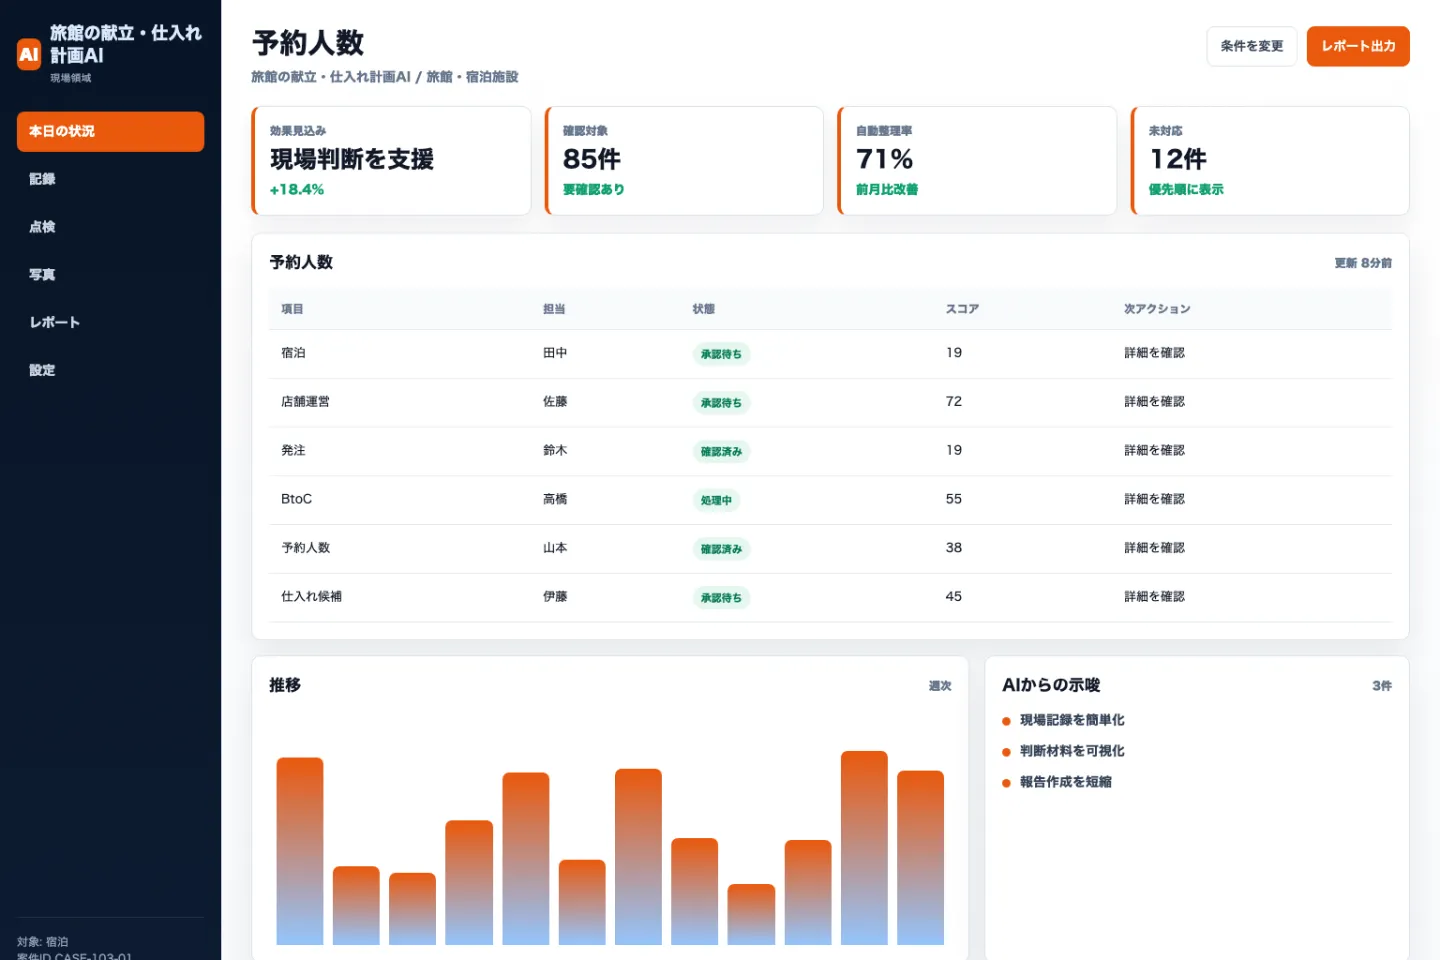Open レポート from the sidebar
Screen dimensions: 1440x960
110,322
